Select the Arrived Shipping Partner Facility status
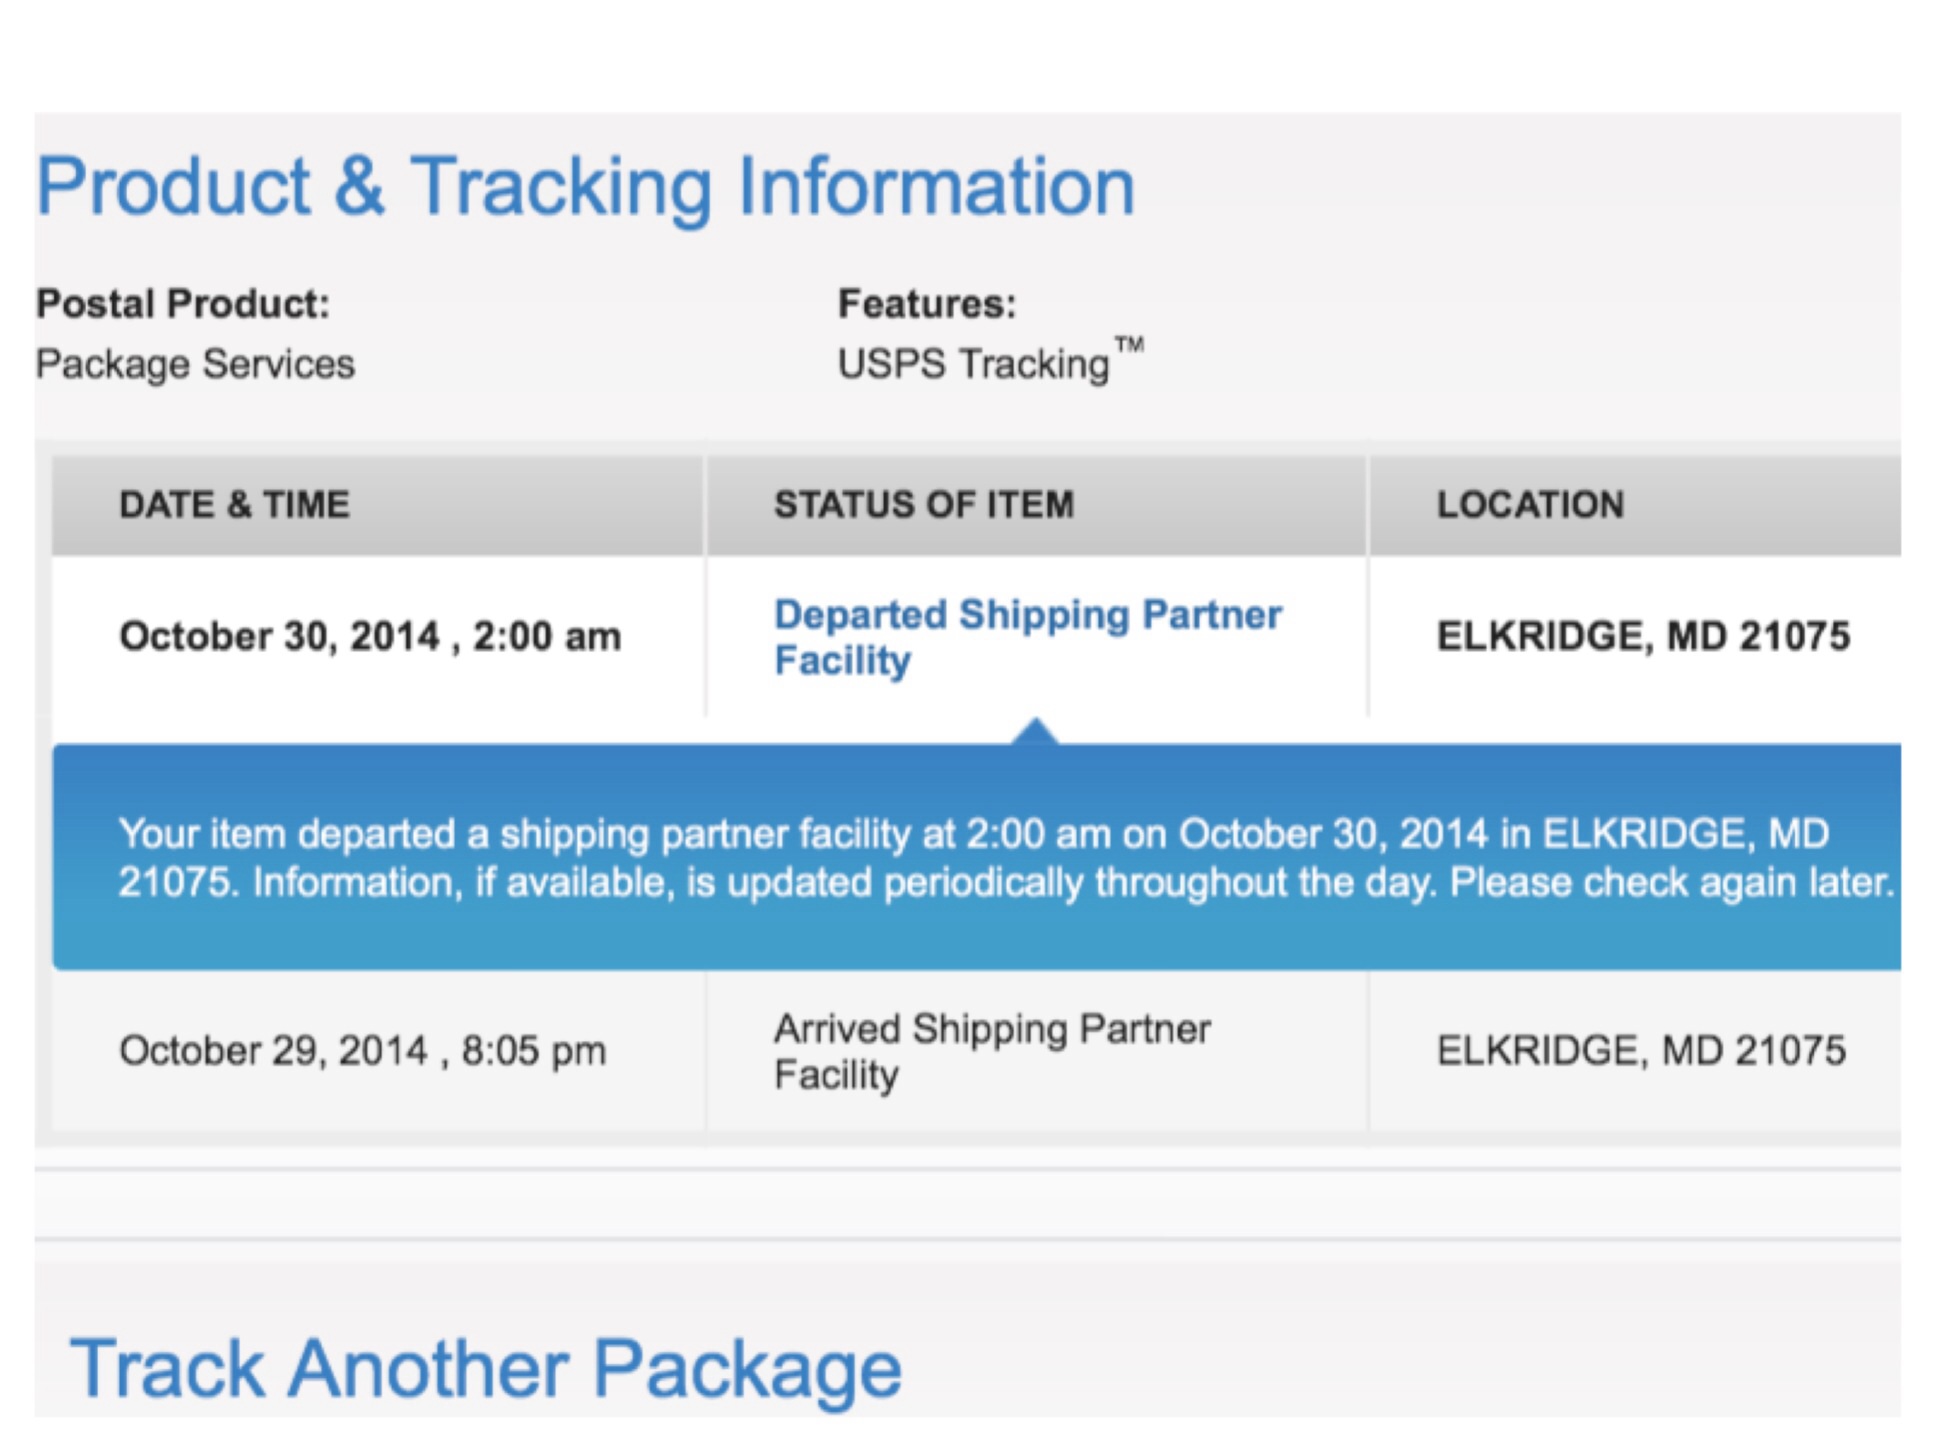Viewport: 1936px width, 1452px height. click(991, 1051)
